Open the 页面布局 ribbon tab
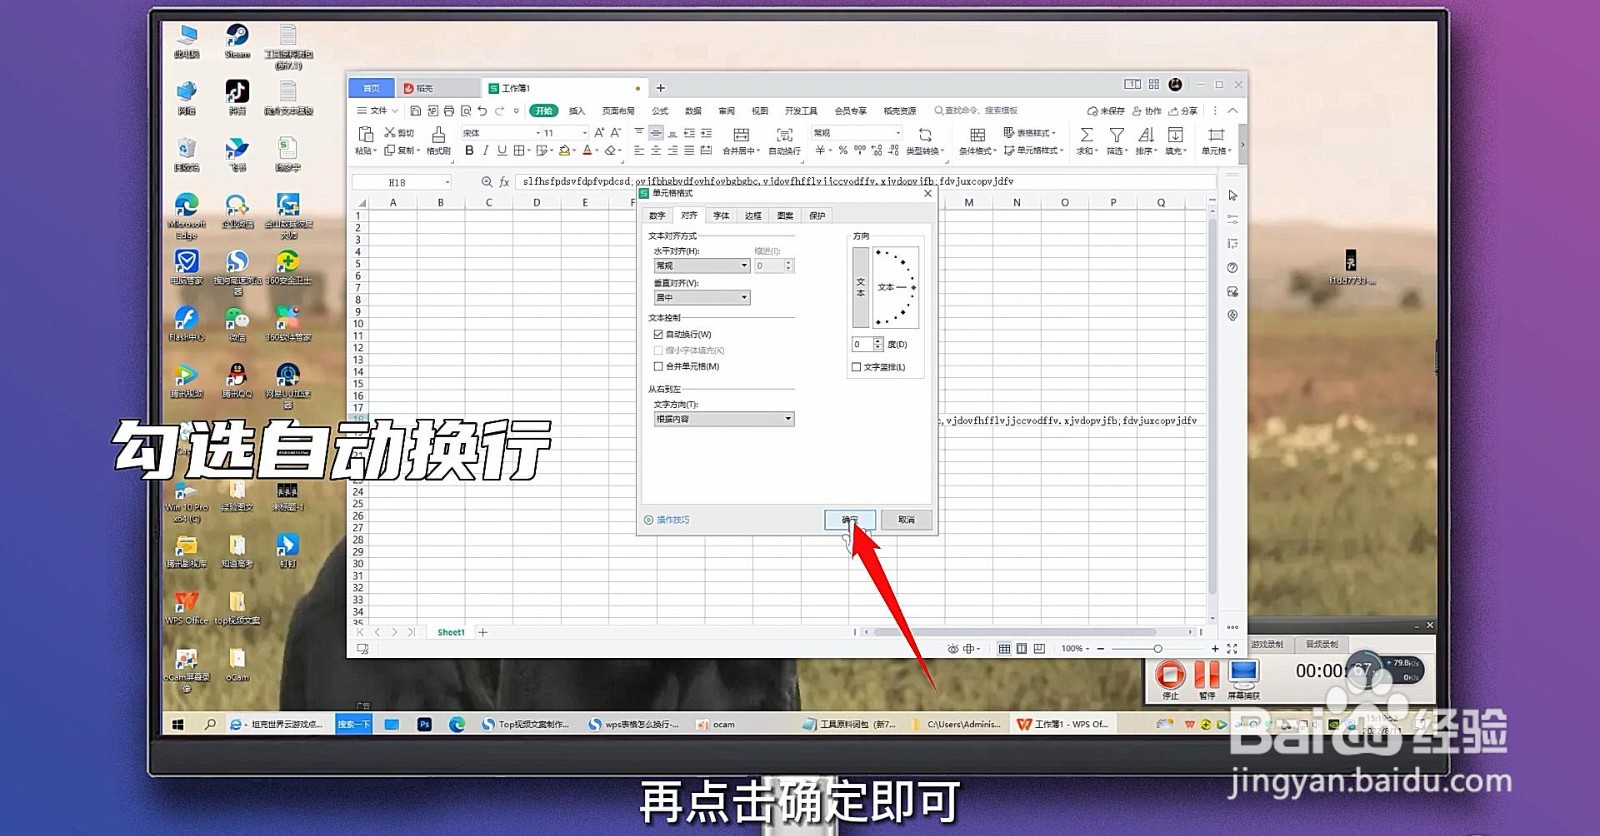The height and width of the screenshot is (836, 1600). point(618,111)
